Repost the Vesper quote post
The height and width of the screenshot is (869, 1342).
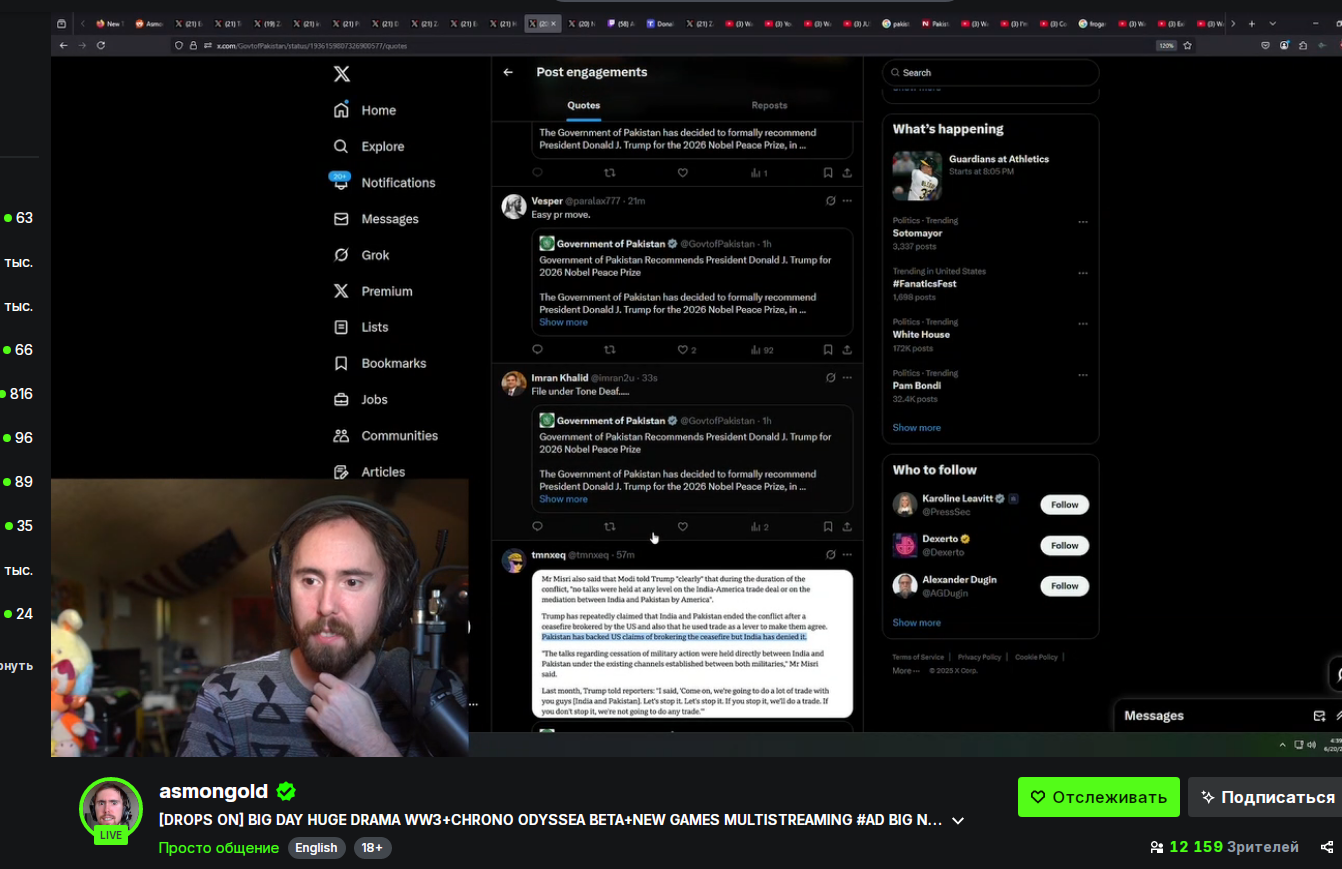pos(610,350)
